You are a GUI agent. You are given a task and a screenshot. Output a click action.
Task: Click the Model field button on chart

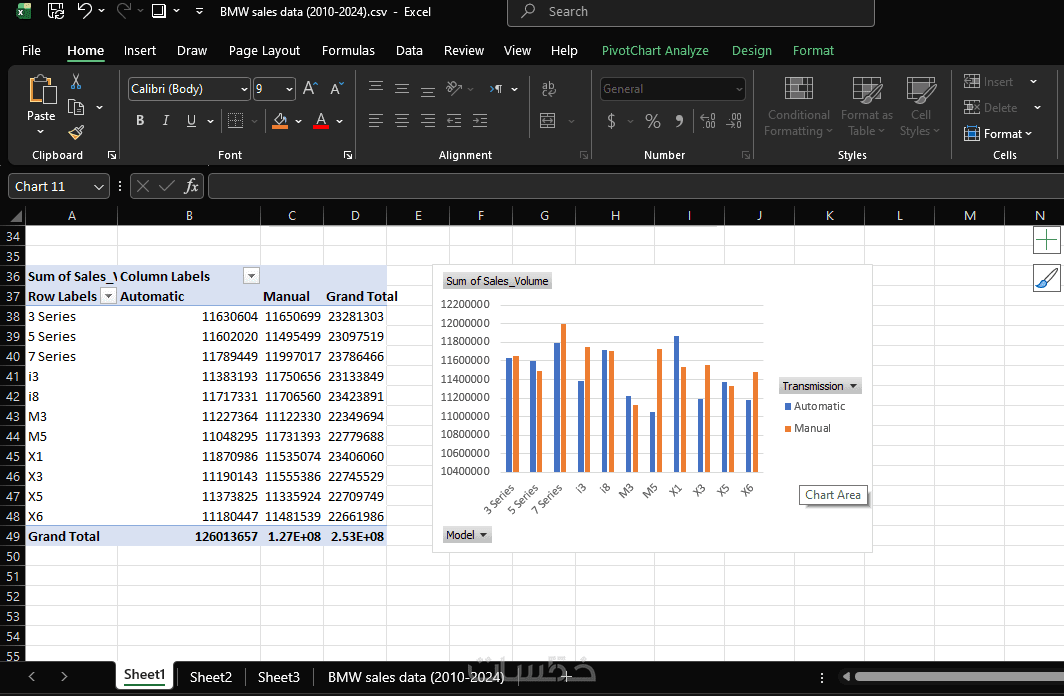point(467,535)
